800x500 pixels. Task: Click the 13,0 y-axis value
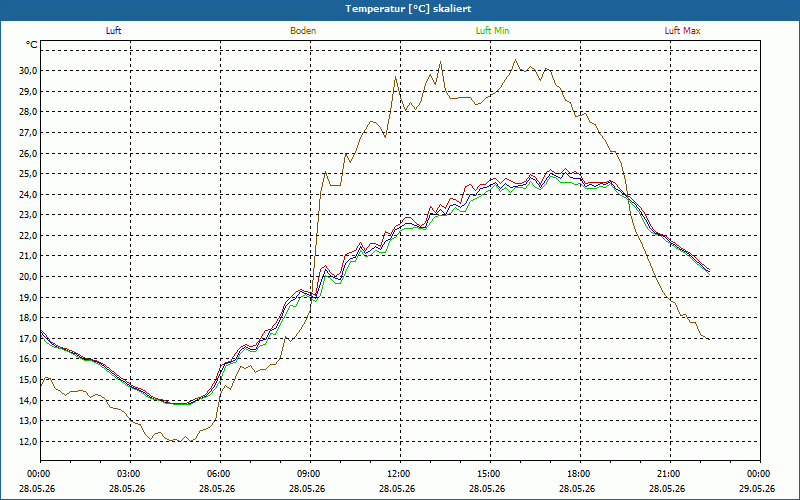29,420
